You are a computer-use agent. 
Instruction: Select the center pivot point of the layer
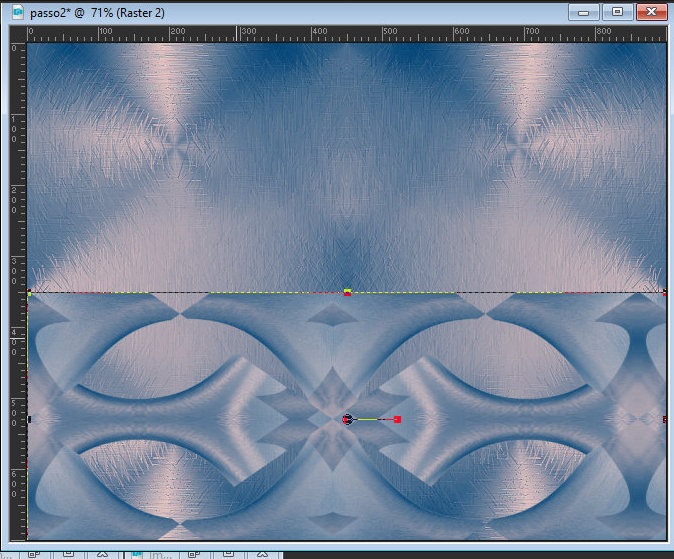(347, 419)
